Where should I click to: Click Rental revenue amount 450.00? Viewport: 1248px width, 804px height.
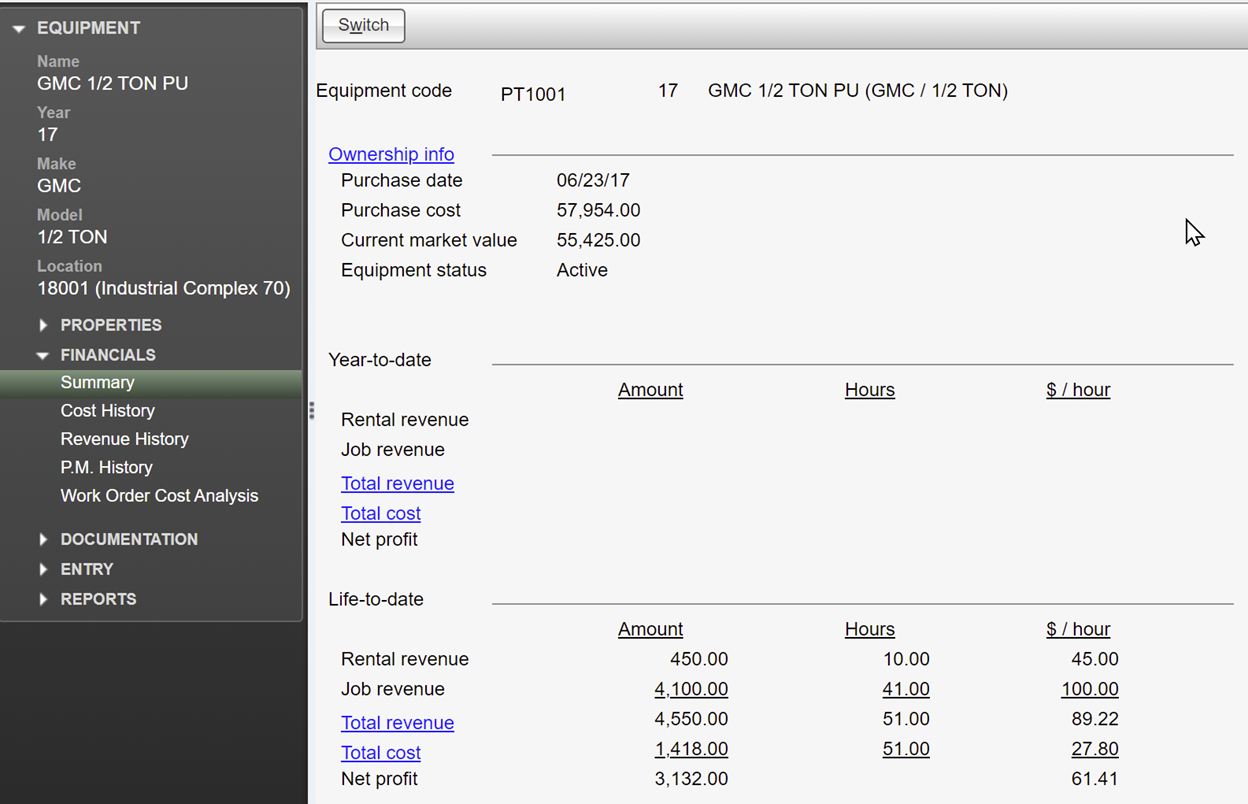[x=699, y=659]
